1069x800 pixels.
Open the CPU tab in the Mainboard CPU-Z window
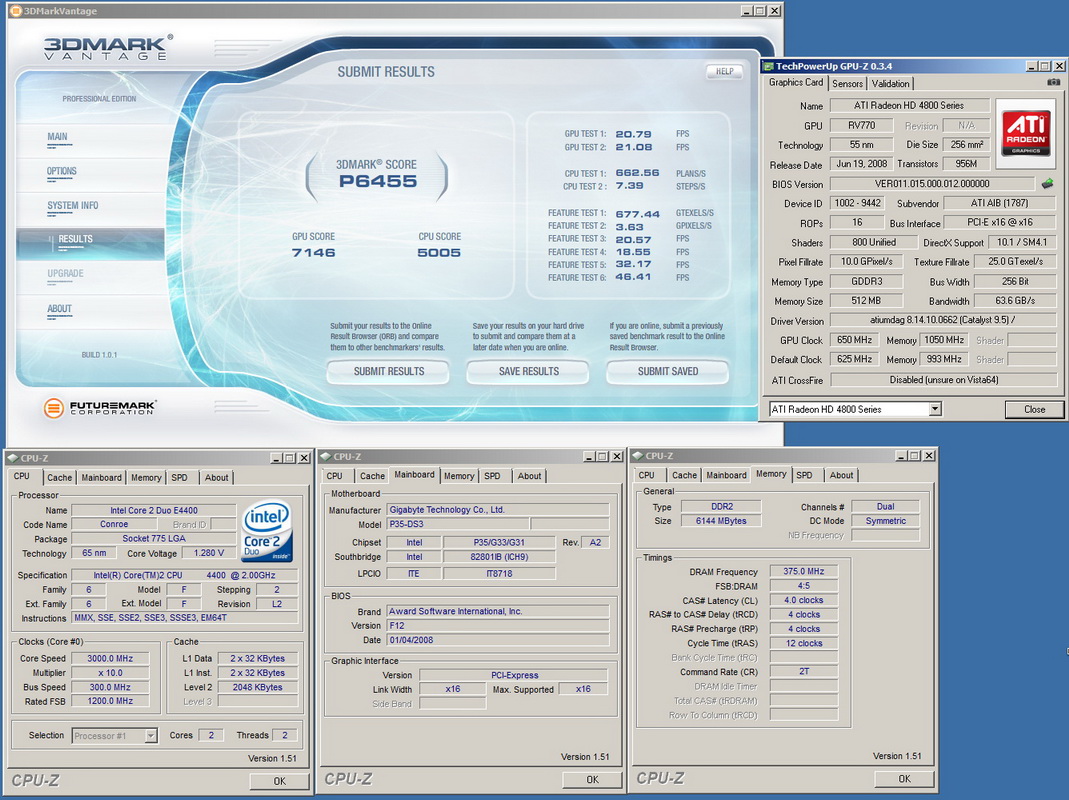pos(335,476)
